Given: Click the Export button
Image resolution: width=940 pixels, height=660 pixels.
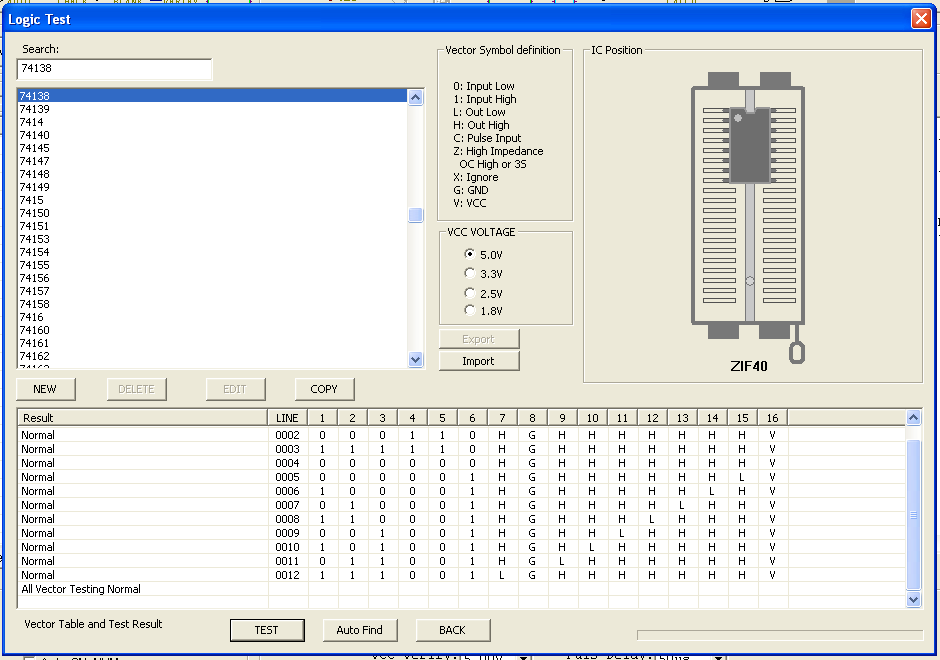Looking at the screenshot, I should pyautogui.click(x=479, y=339).
